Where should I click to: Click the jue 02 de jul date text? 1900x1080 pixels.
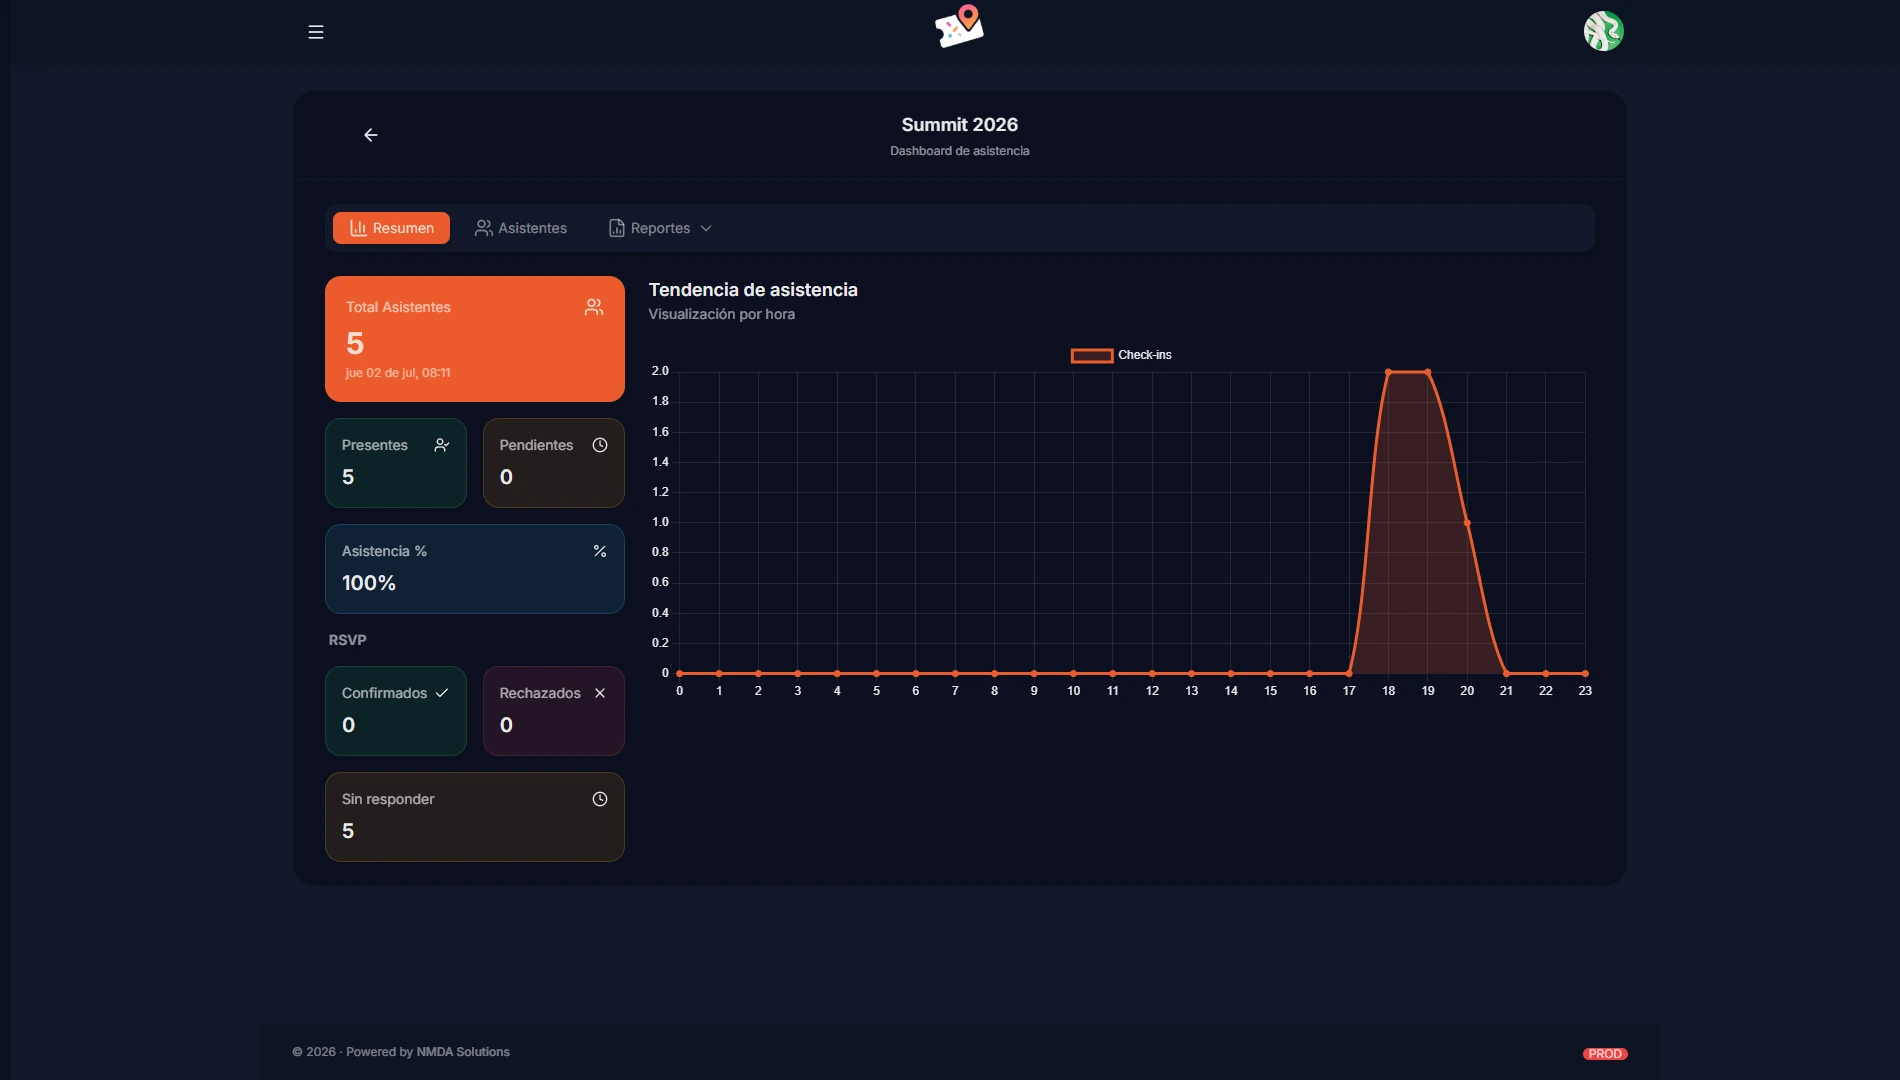tap(398, 373)
